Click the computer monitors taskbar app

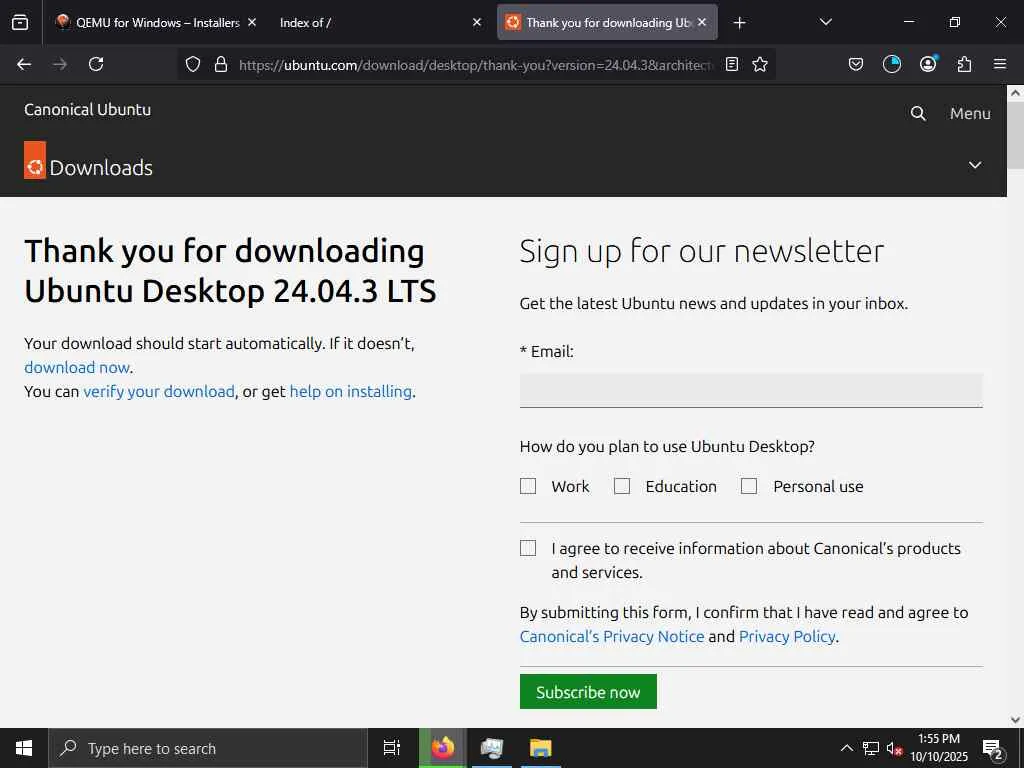coord(491,748)
